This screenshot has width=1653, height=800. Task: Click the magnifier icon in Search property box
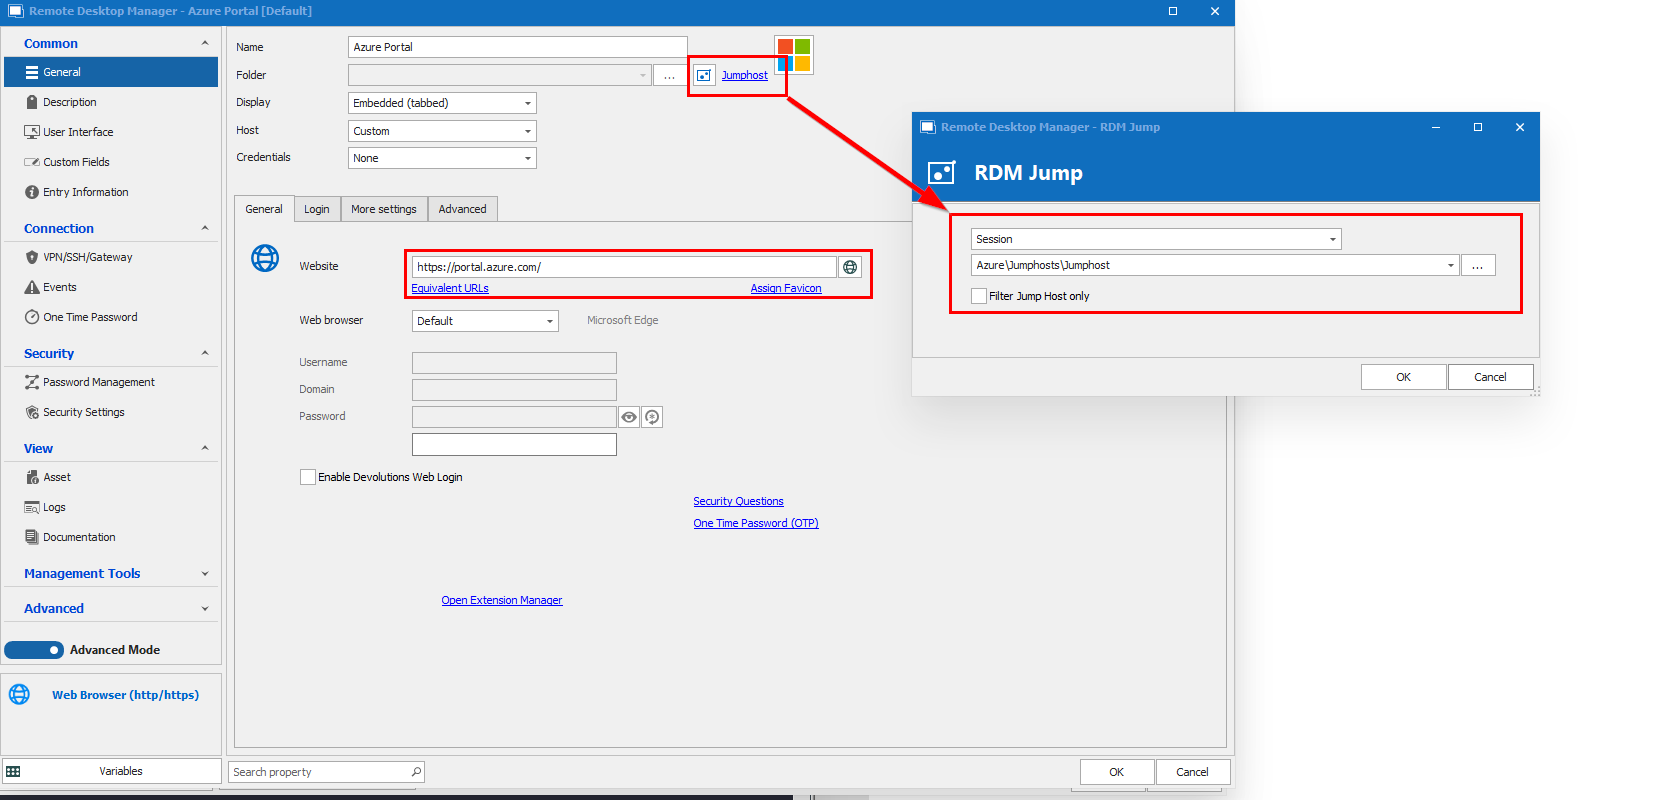point(416,771)
